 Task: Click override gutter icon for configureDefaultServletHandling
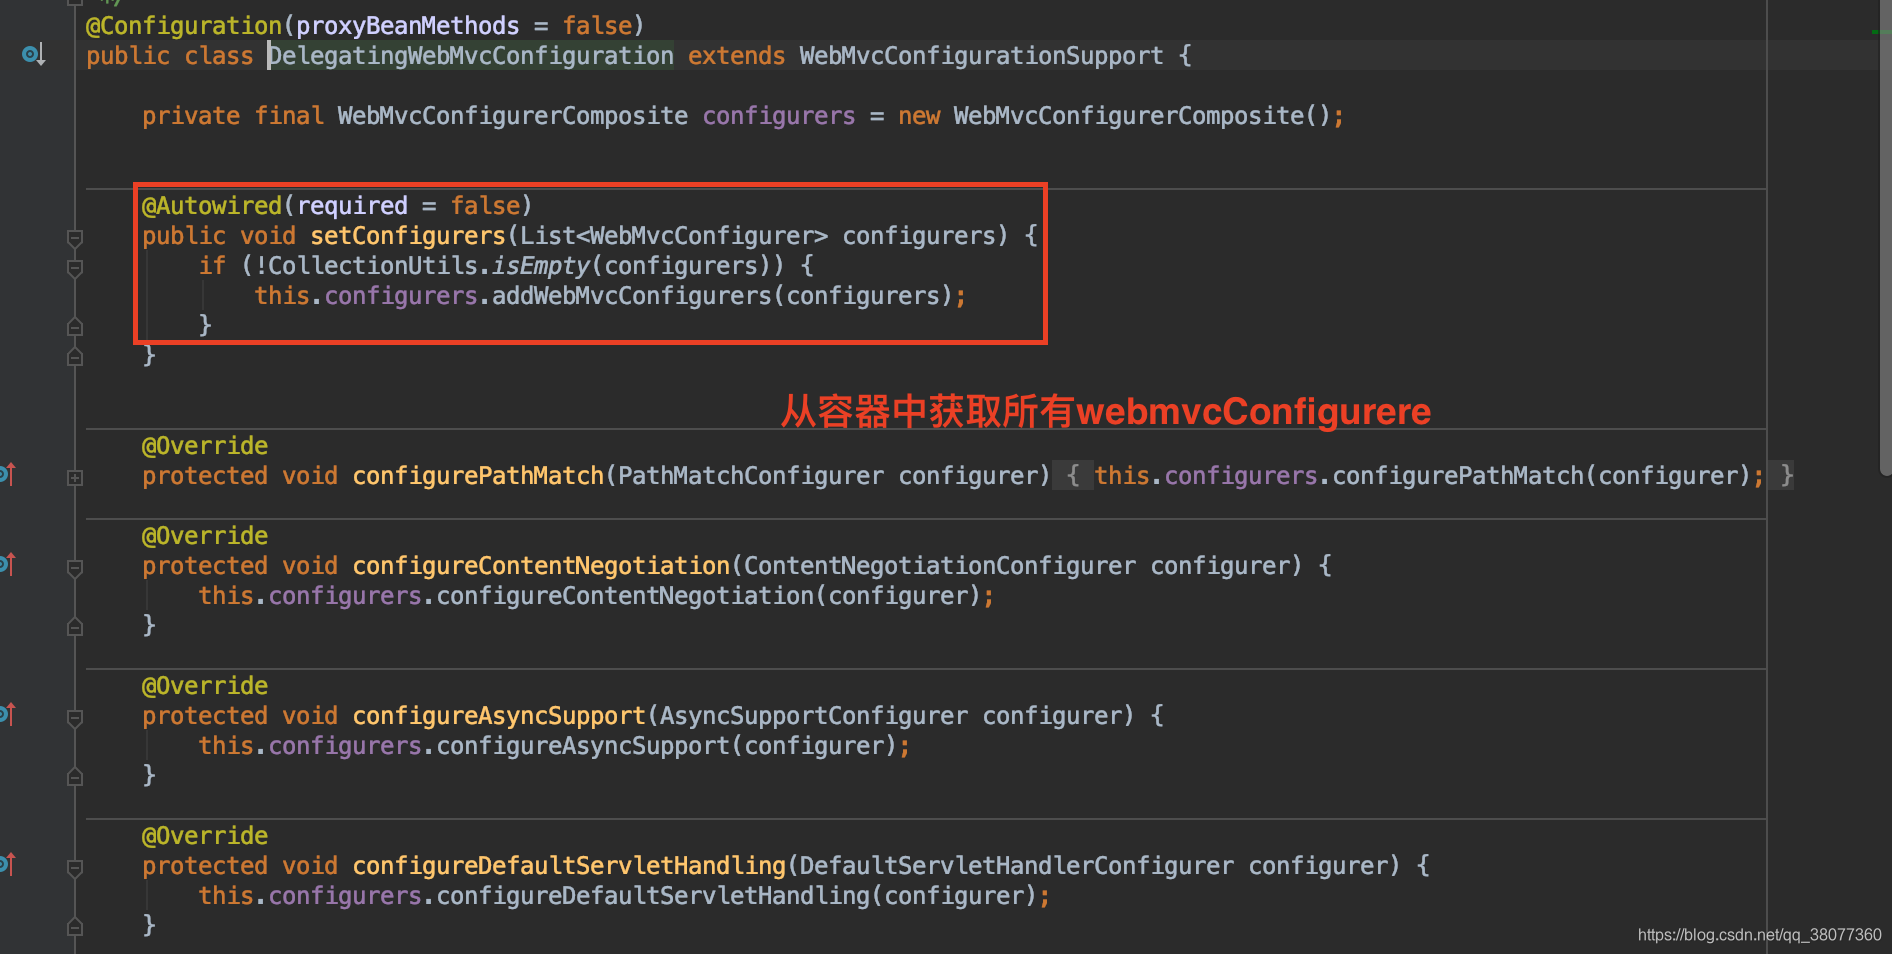(7, 865)
